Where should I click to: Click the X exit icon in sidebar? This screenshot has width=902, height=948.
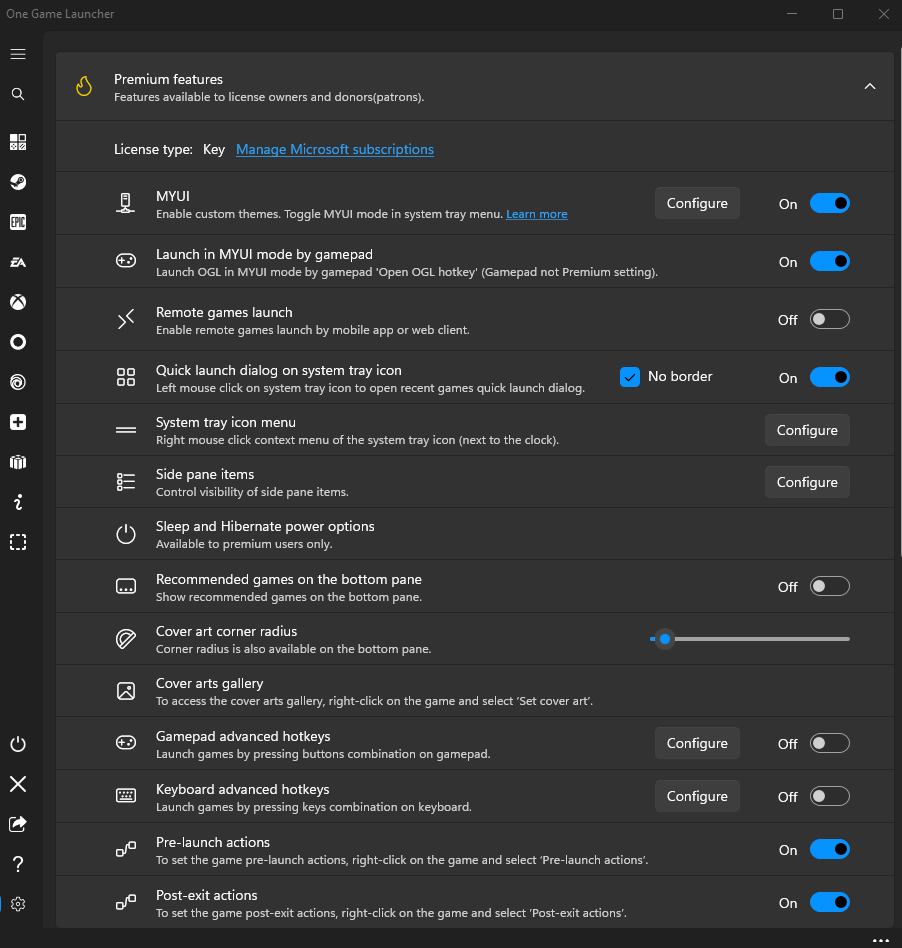(x=18, y=784)
